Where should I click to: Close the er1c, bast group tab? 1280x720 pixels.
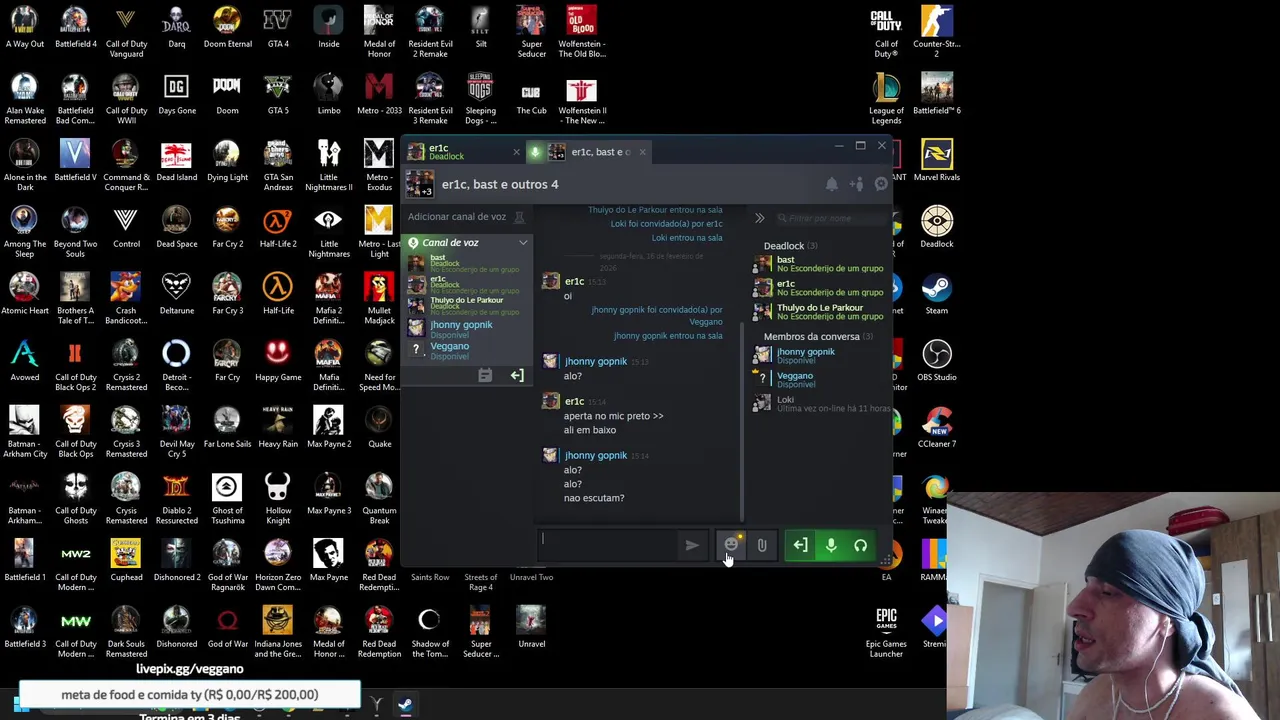(x=642, y=152)
